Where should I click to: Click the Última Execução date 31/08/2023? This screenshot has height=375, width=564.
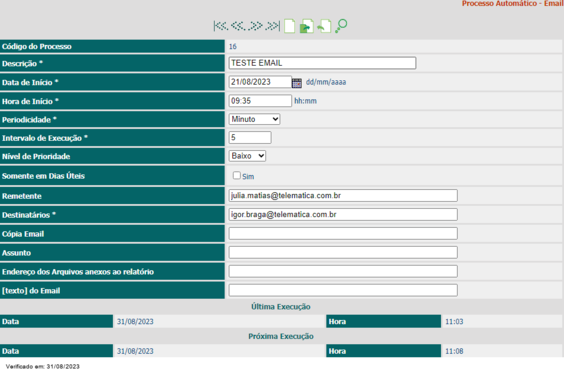tap(135, 321)
